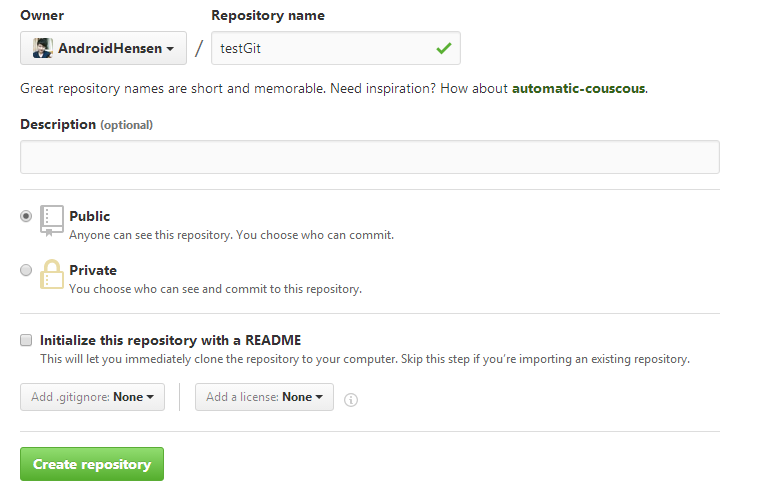Enable Initialize this repository with a README

pos(26,340)
